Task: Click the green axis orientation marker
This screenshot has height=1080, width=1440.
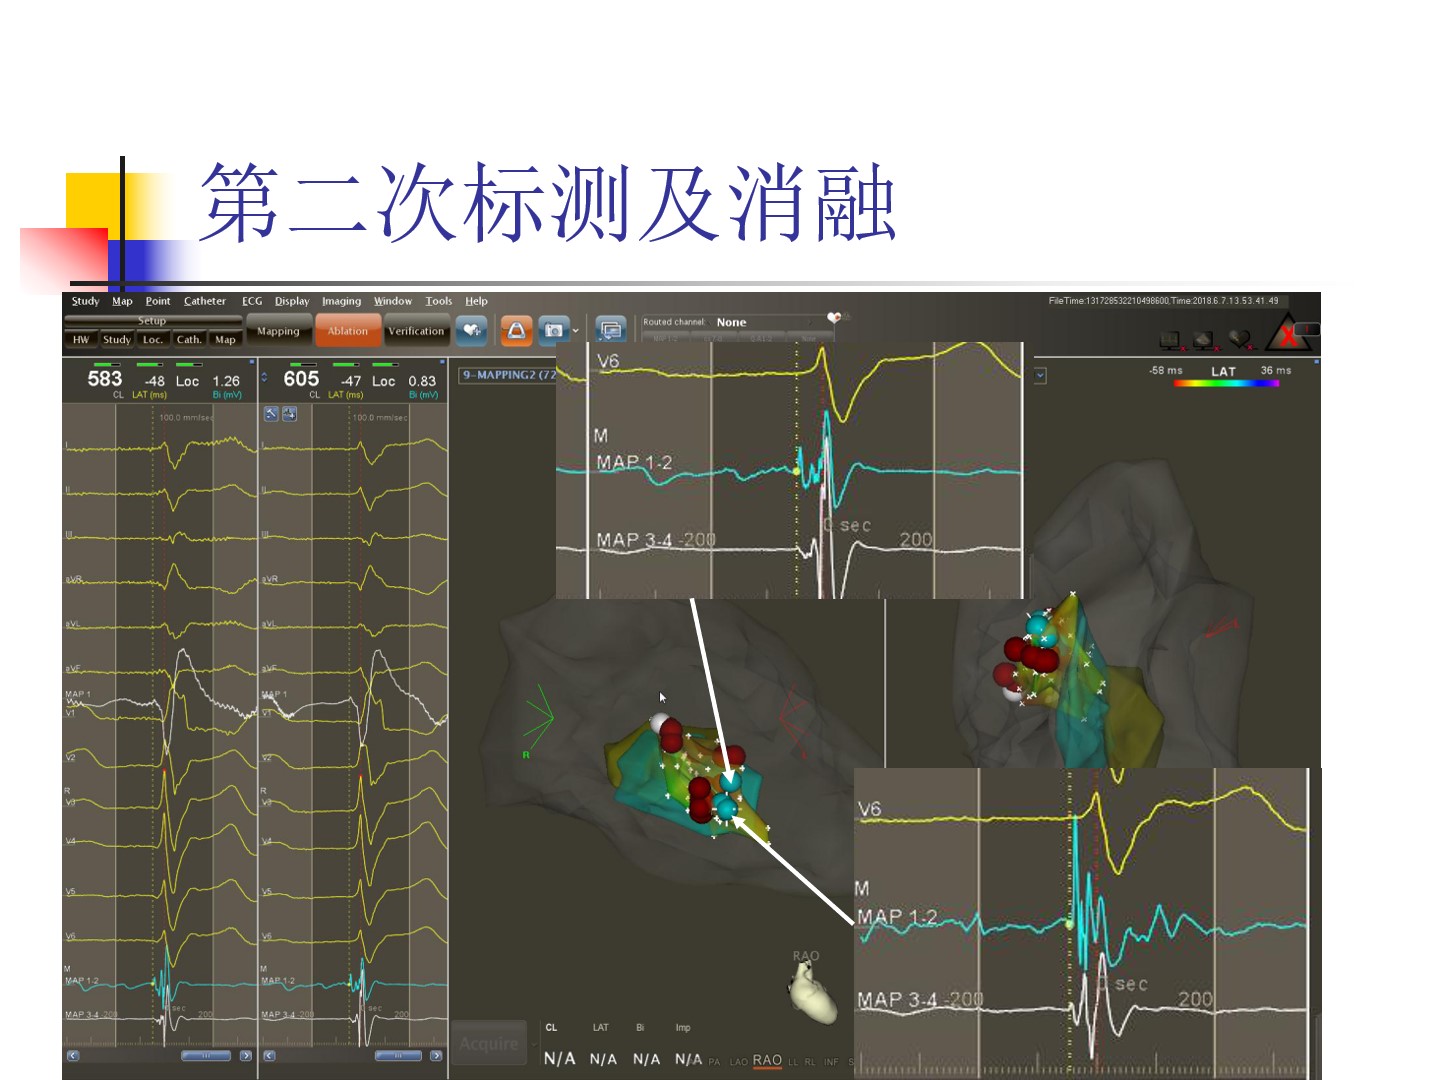Action: (x=538, y=720)
